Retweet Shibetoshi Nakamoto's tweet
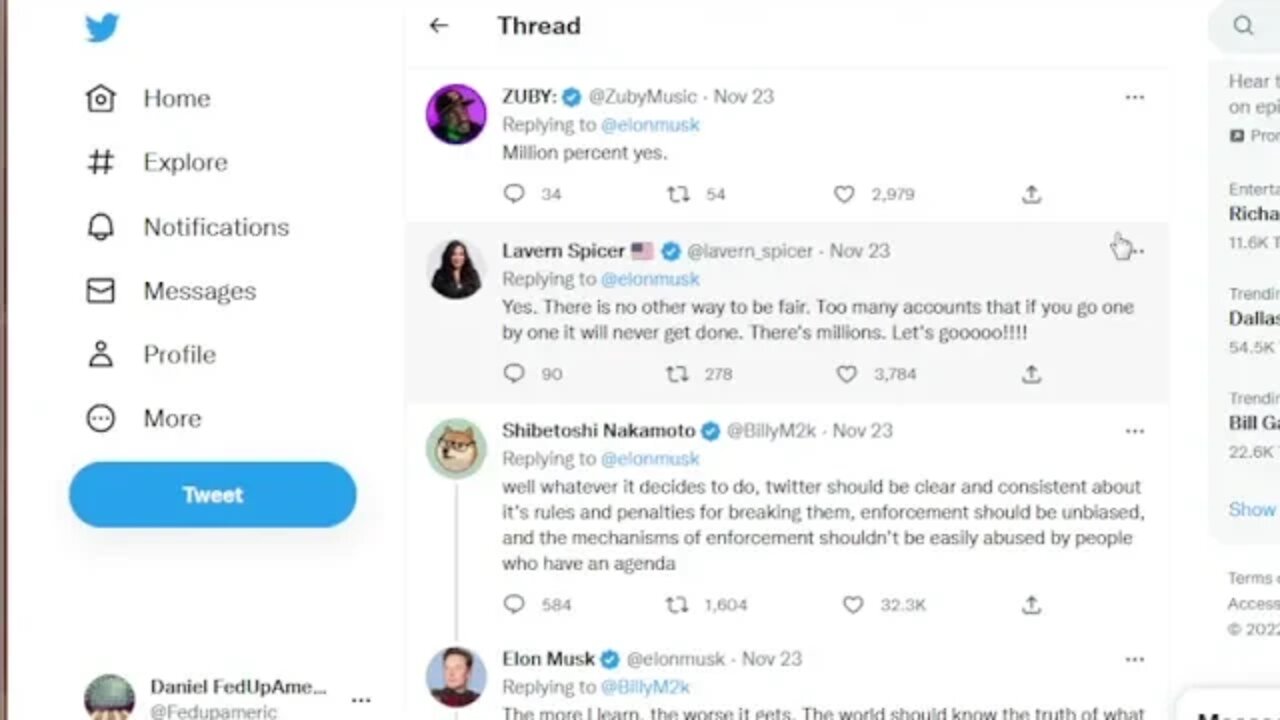 point(677,605)
